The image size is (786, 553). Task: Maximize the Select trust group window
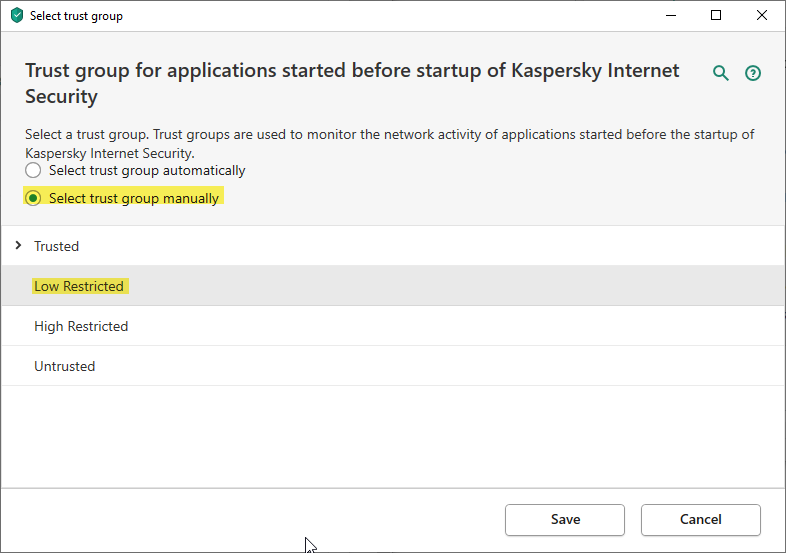[x=716, y=16]
